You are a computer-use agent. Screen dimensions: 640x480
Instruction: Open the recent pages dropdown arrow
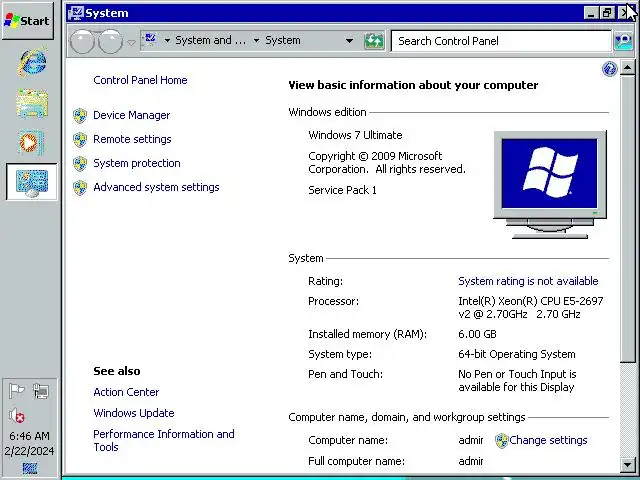pos(131,42)
